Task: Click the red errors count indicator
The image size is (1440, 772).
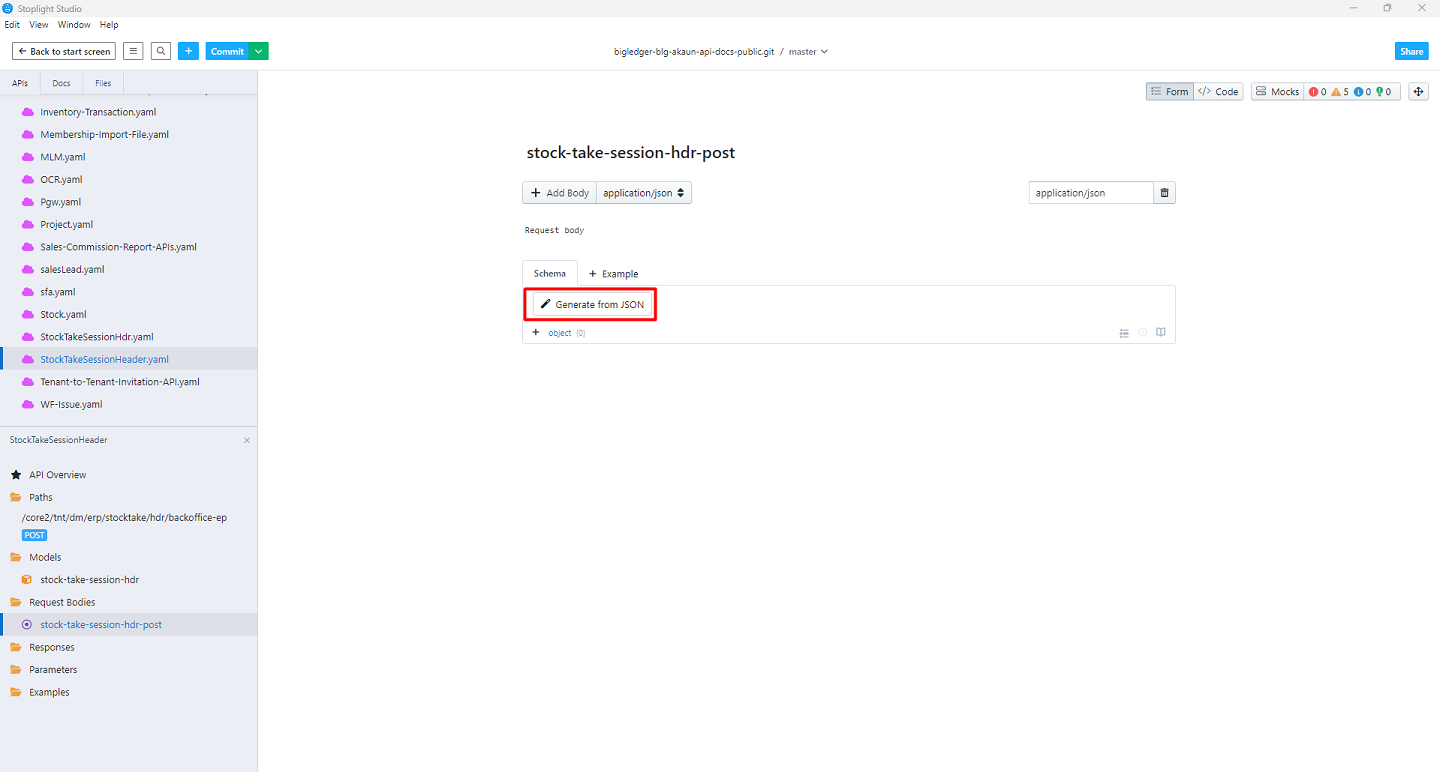Action: coord(1317,91)
